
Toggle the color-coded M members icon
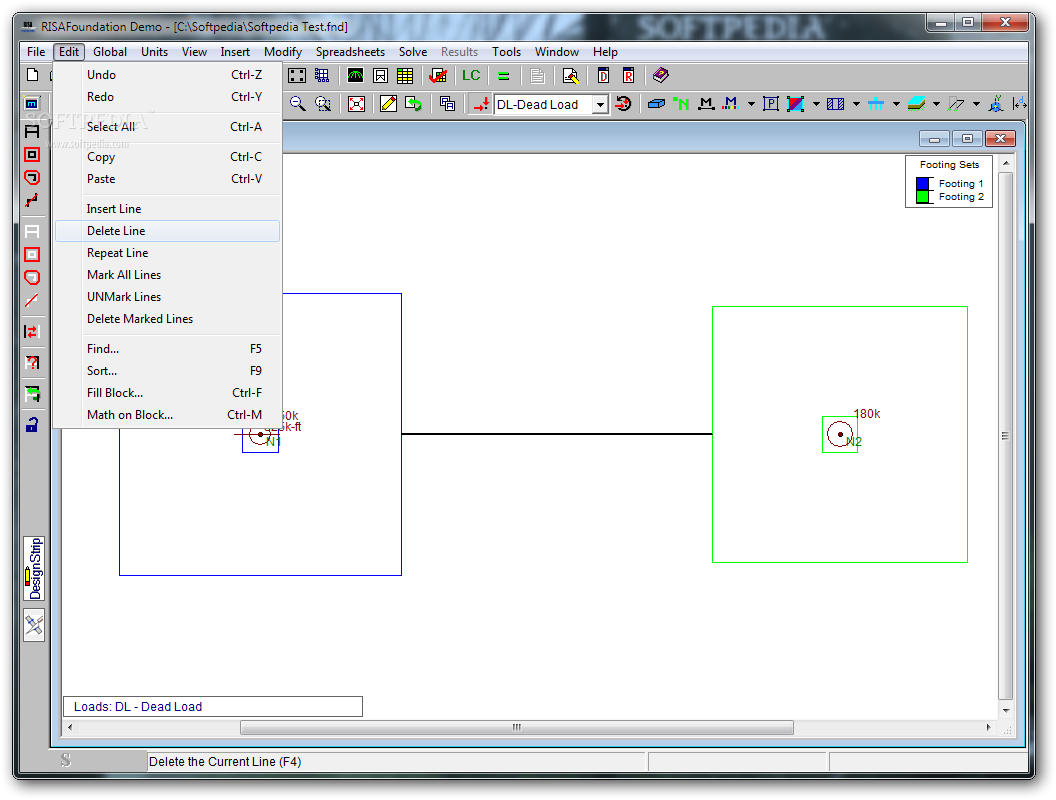(730, 104)
